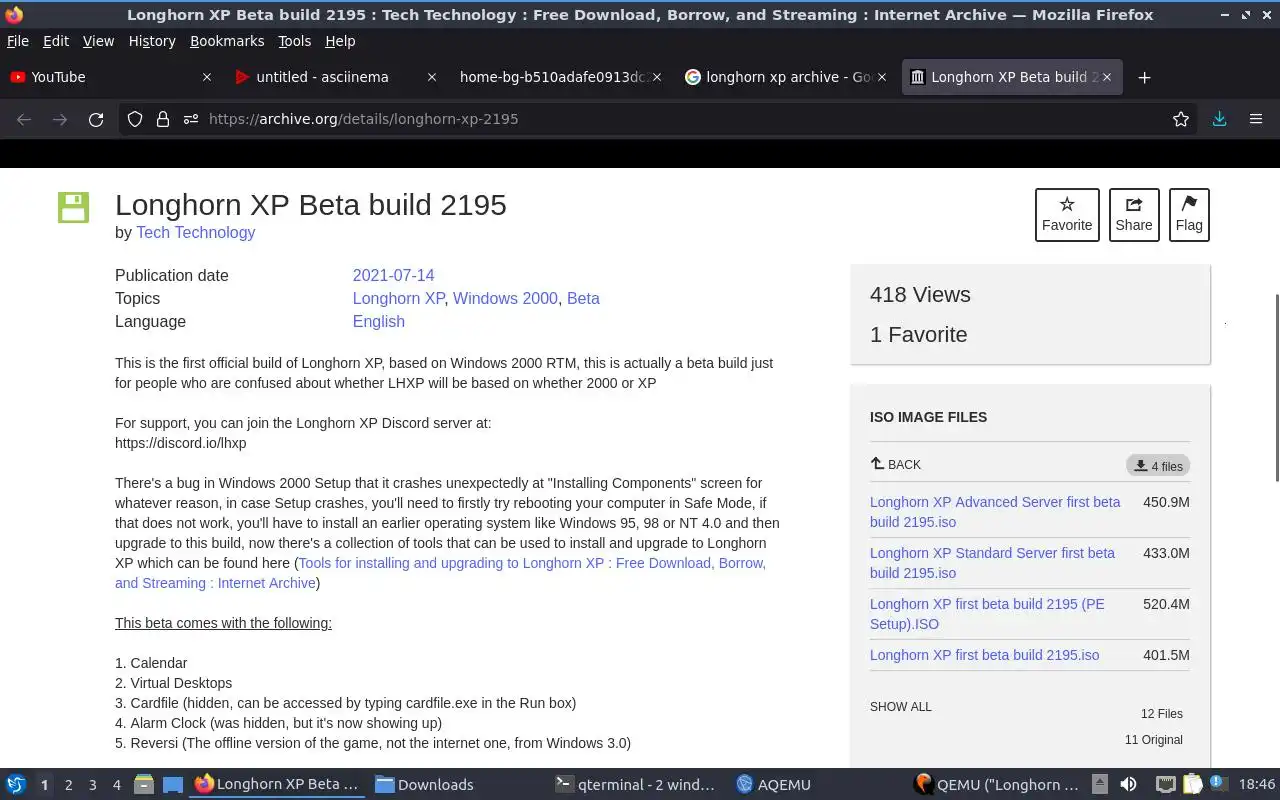Open the Windows 2000 topic link
Viewport: 1280px width, 800px height.
tap(505, 298)
